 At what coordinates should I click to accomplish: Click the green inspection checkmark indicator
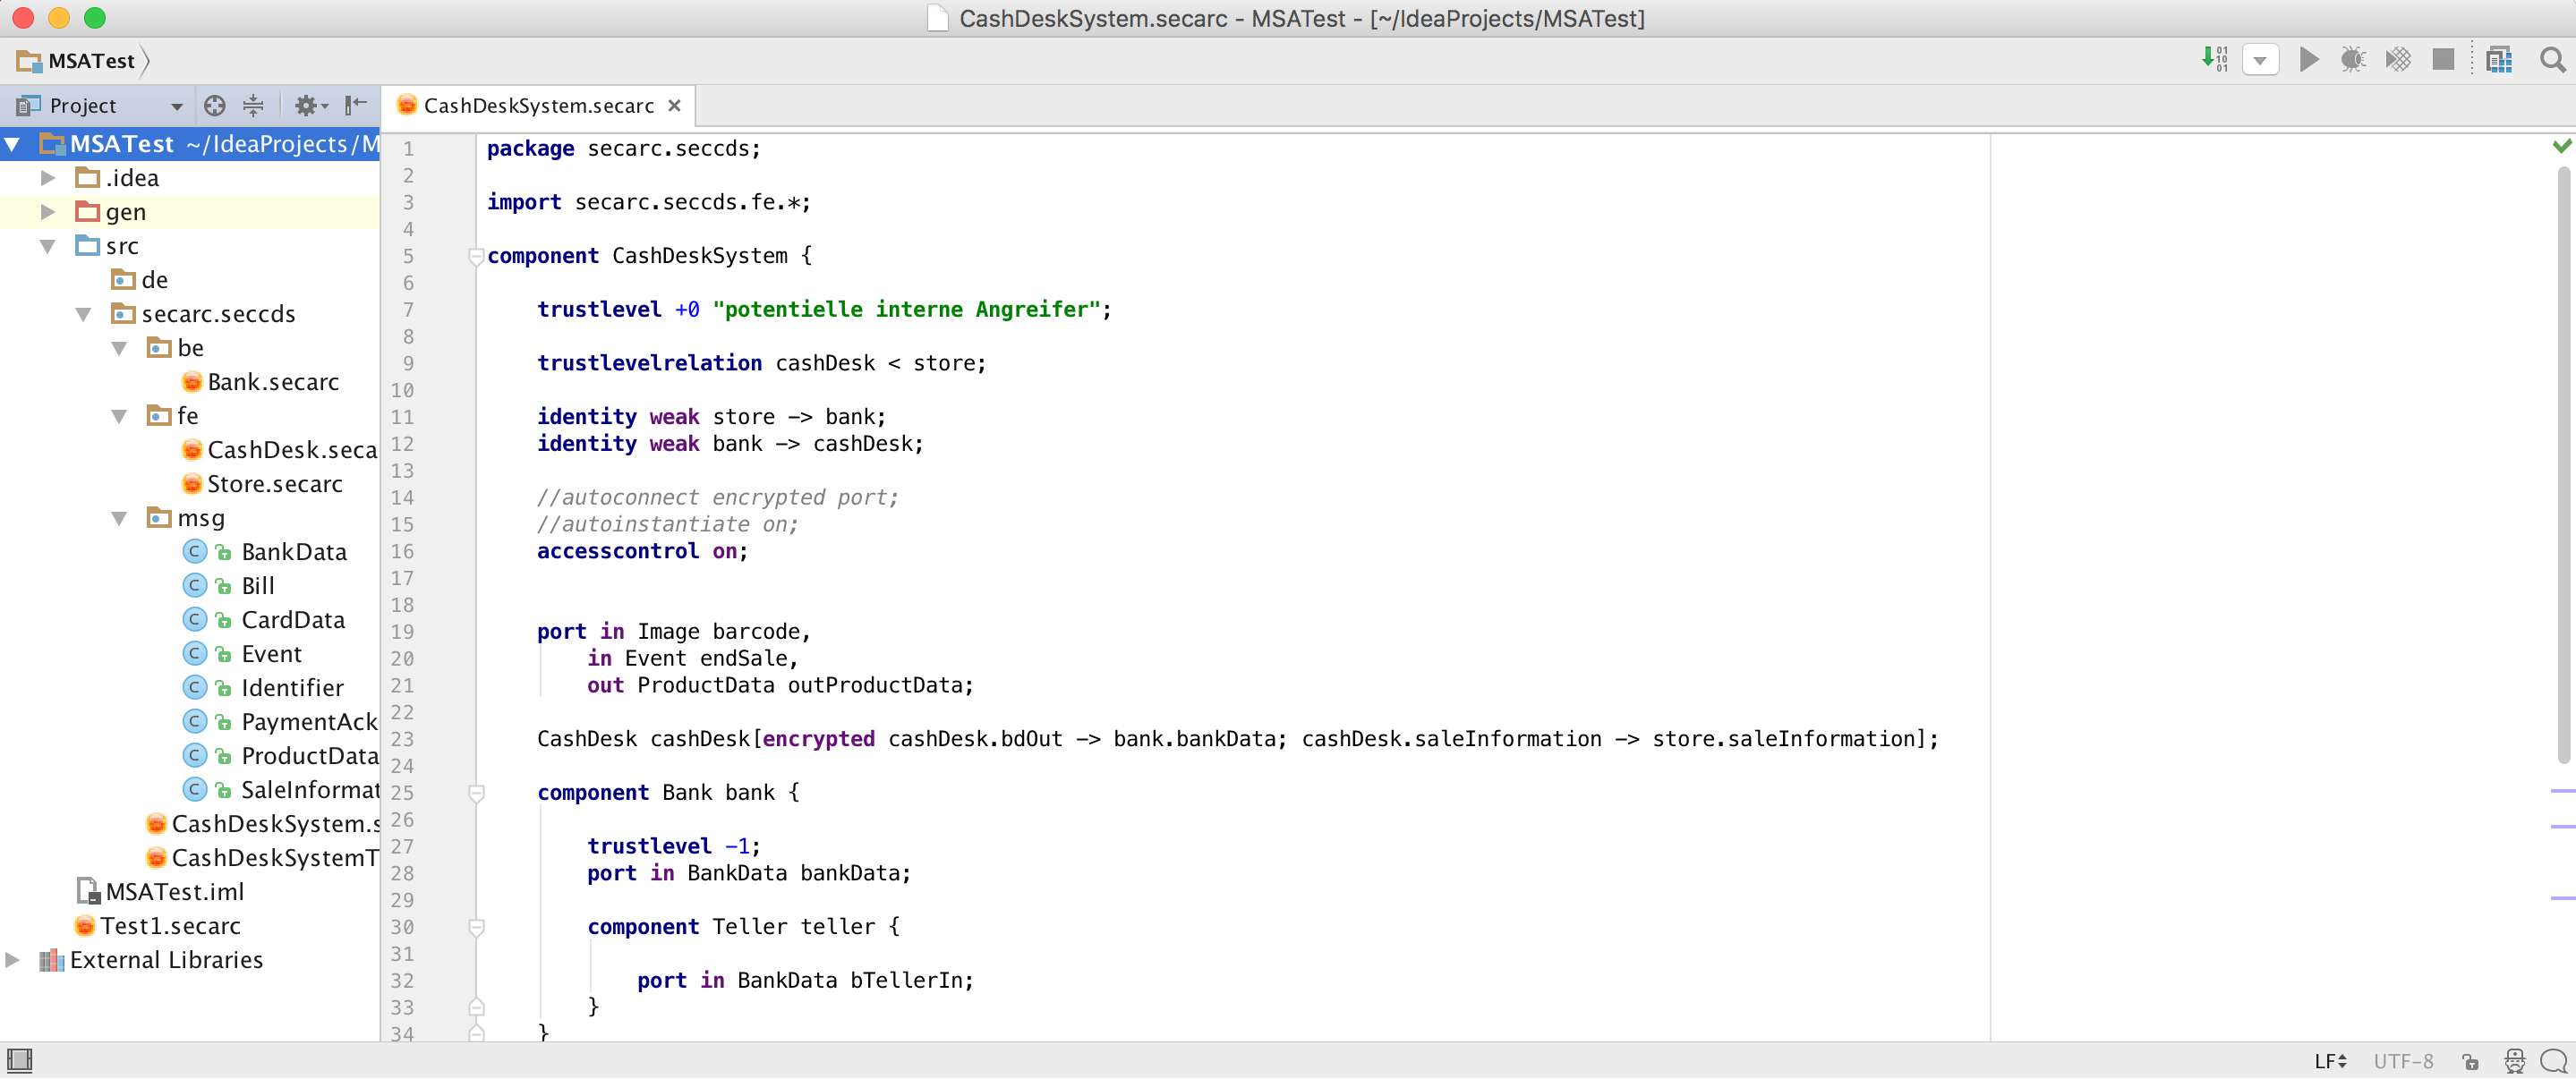pos(2561,146)
